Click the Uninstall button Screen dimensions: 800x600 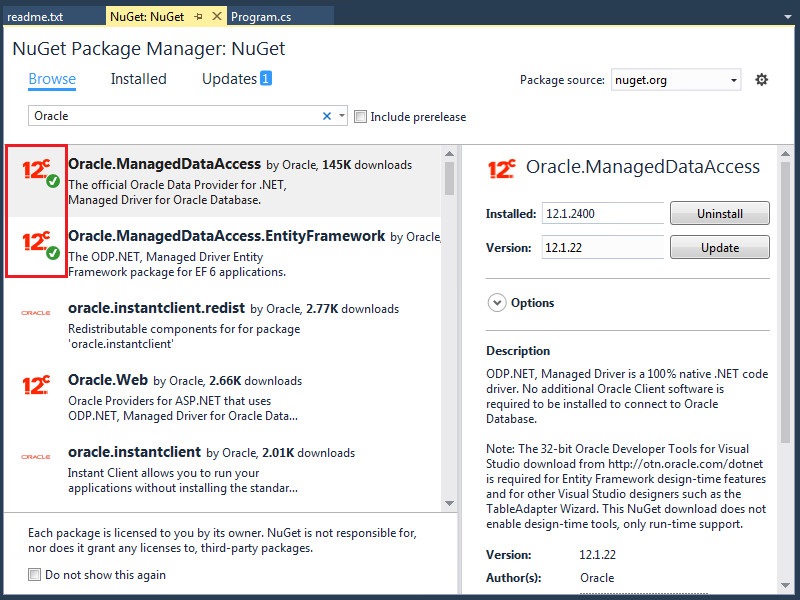(x=719, y=213)
